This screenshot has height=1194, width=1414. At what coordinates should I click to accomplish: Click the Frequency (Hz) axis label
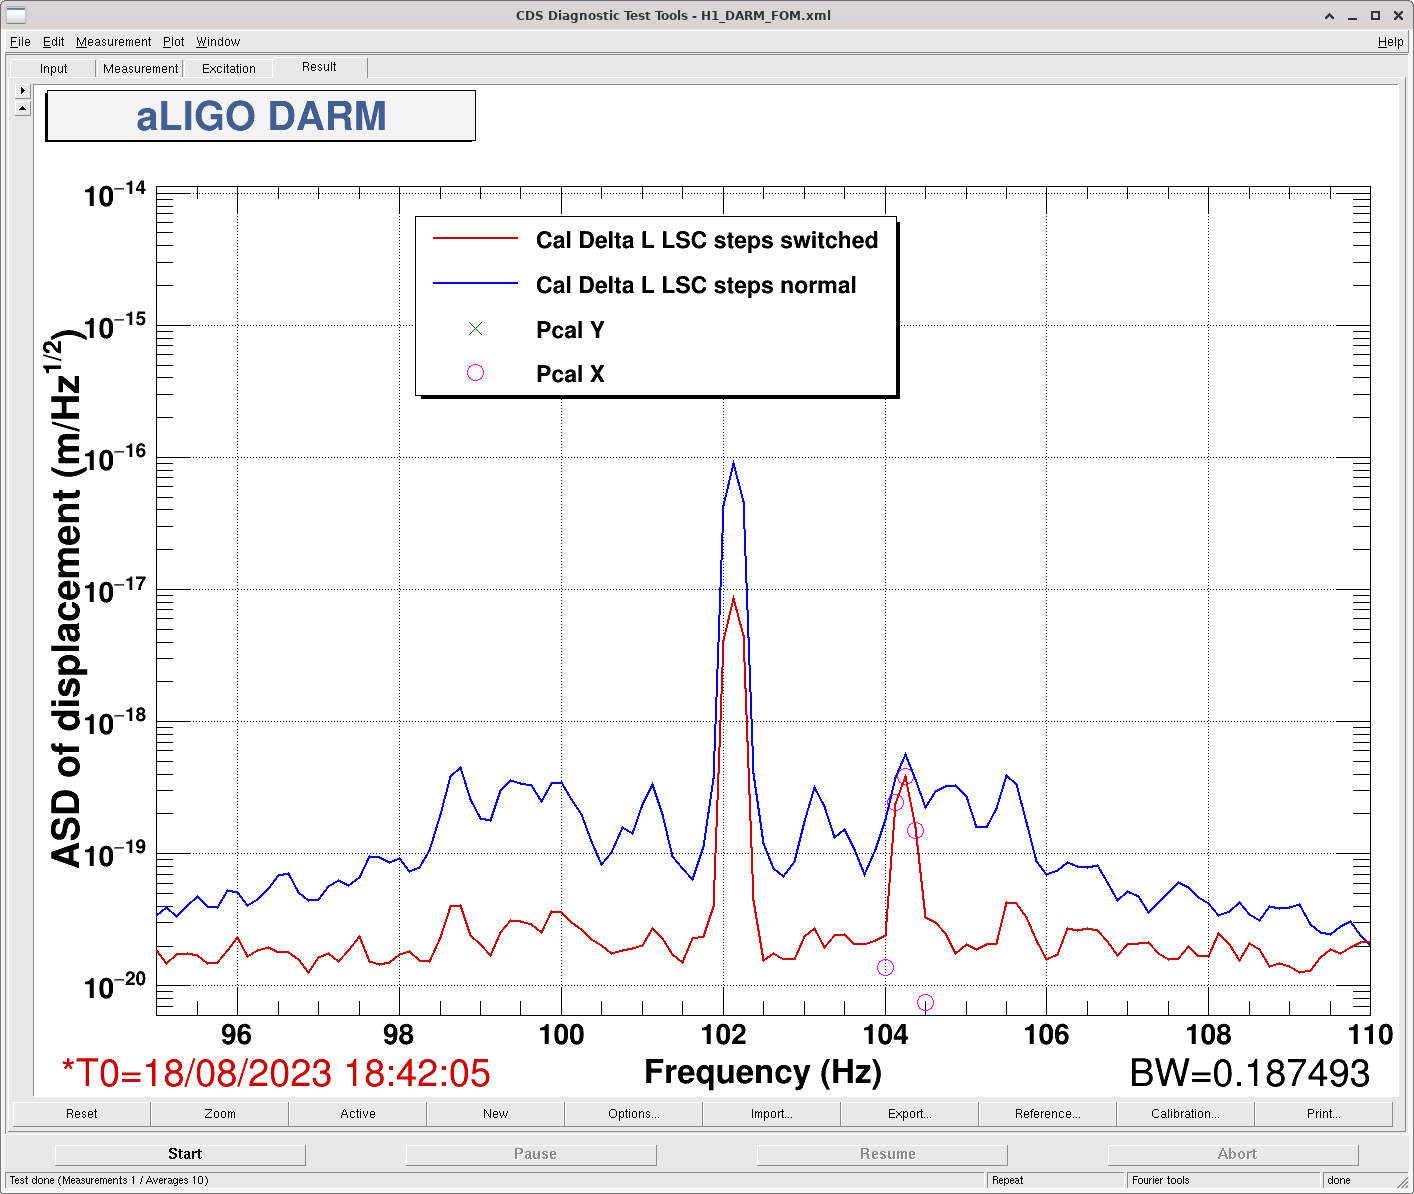click(763, 1072)
